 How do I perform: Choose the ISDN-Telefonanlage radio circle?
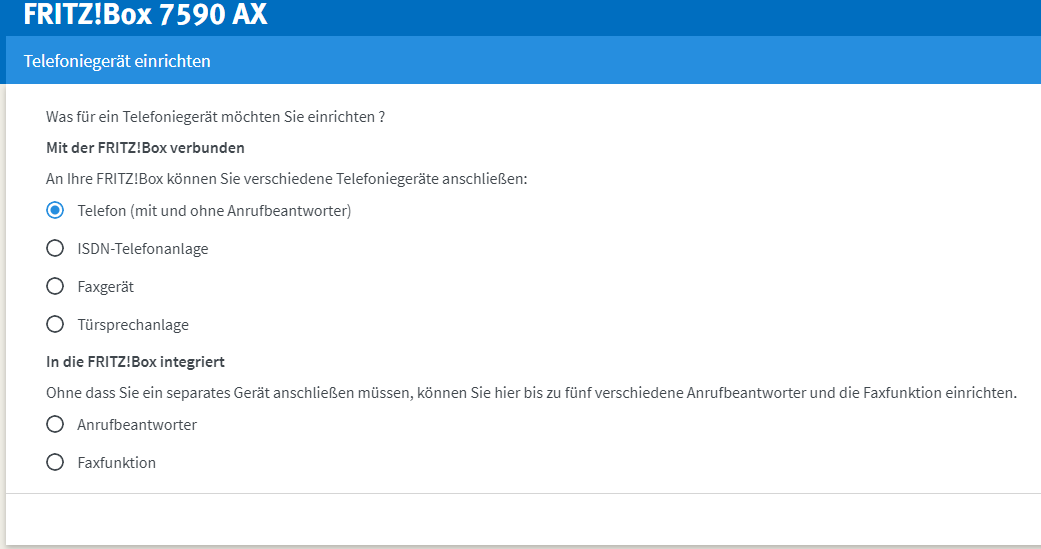pos(55,248)
